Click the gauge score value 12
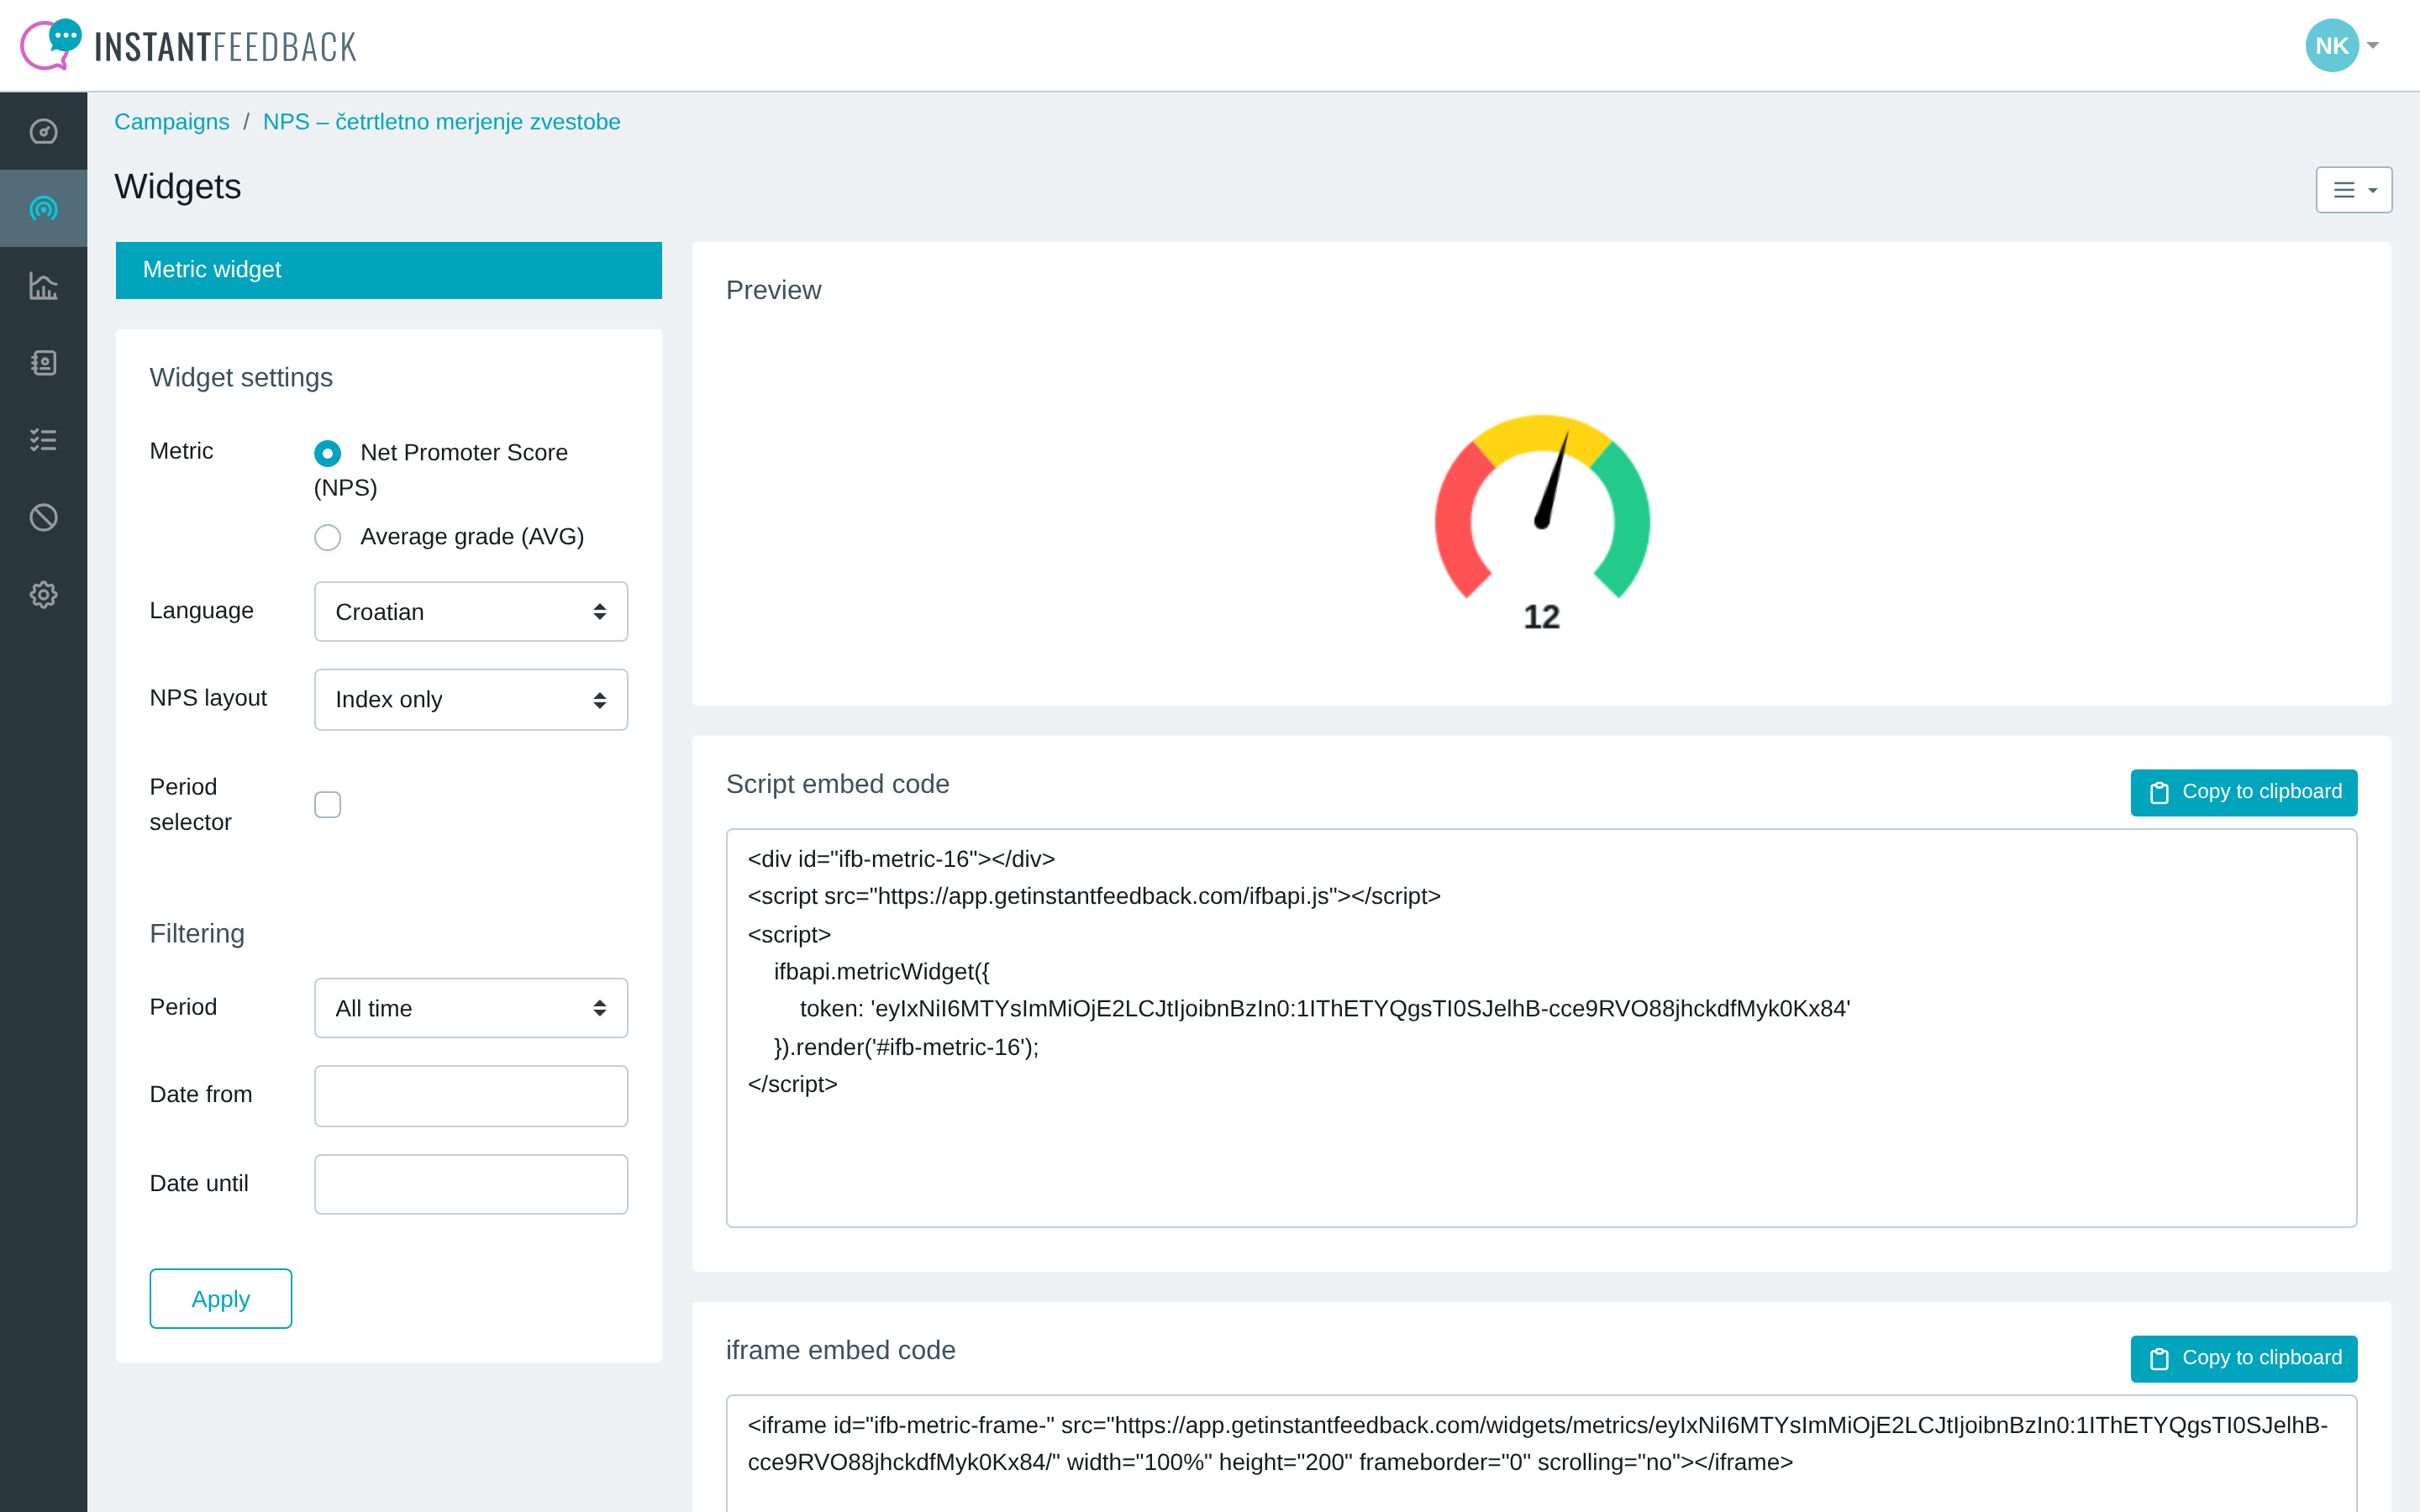 click(x=1541, y=617)
